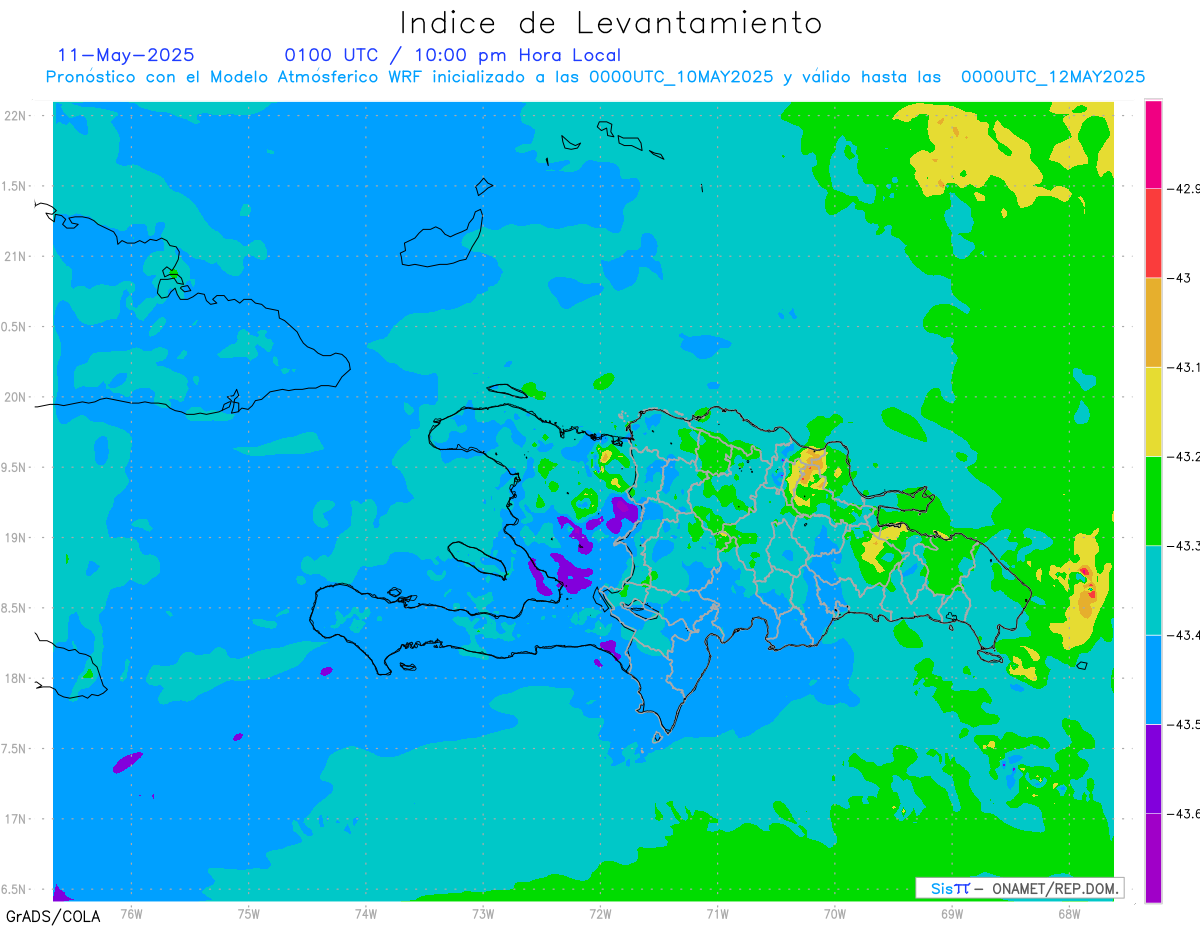
Task: Select the violet legend swatch between -43.5 and -43.6
Action: (1153, 768)
